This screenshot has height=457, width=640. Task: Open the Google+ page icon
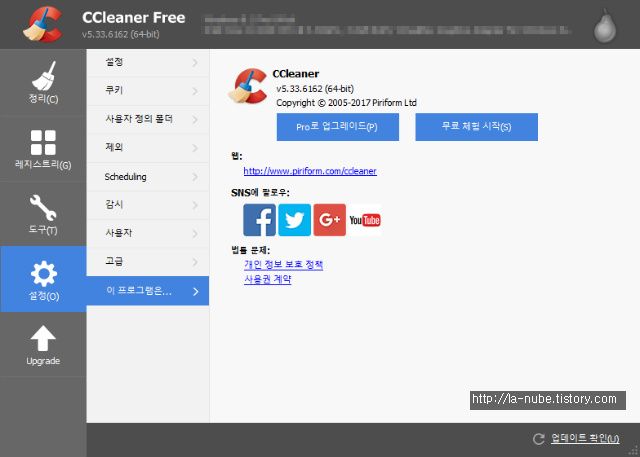329,220
